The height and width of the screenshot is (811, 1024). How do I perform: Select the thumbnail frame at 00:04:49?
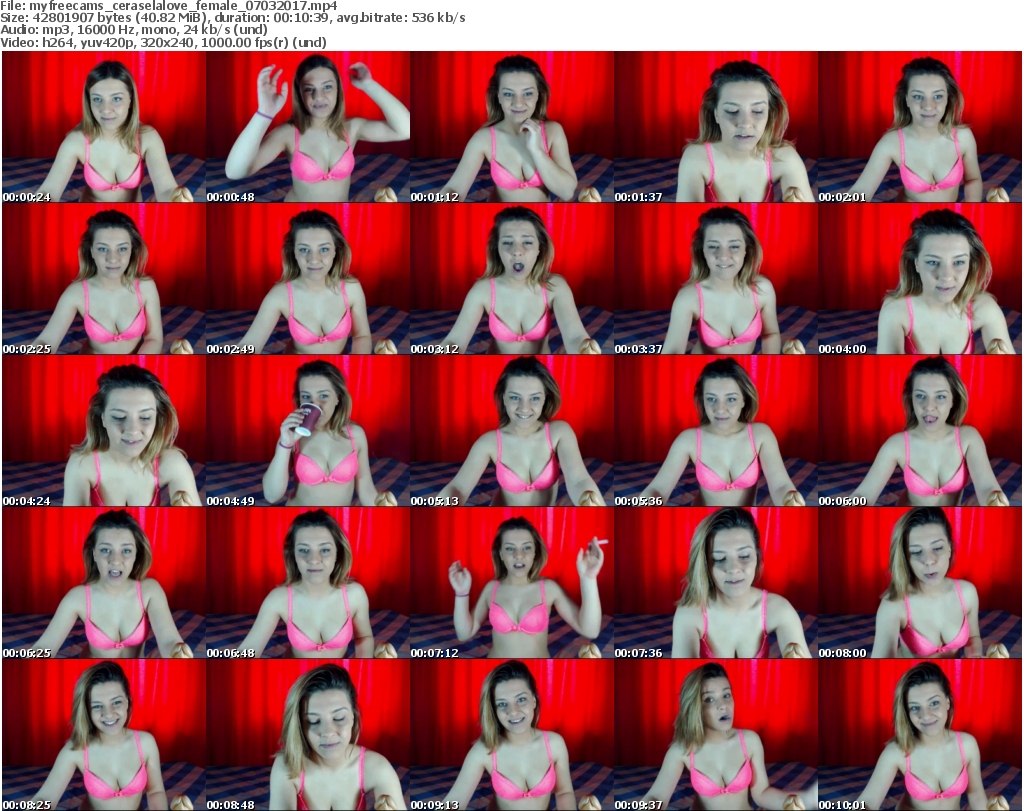tap(308, 431)
